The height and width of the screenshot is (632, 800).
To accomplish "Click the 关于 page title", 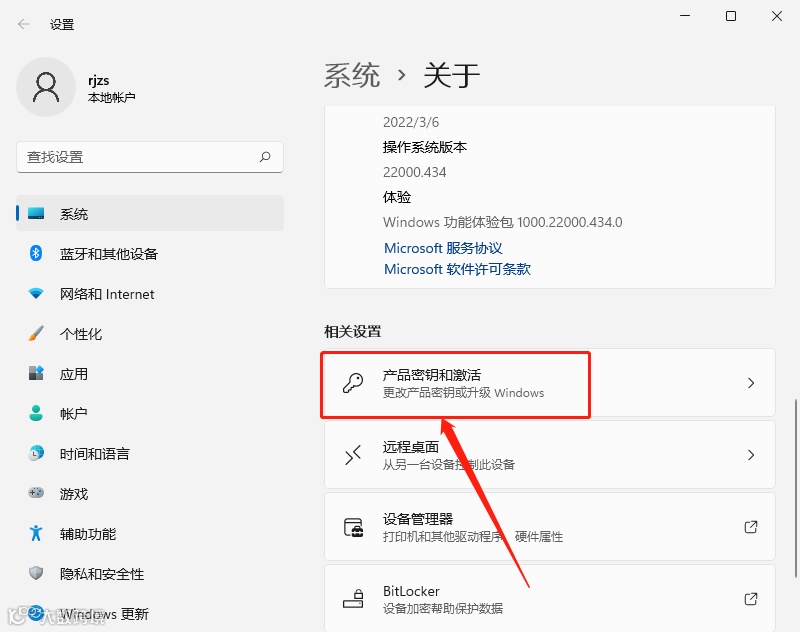I will [452, 75].
